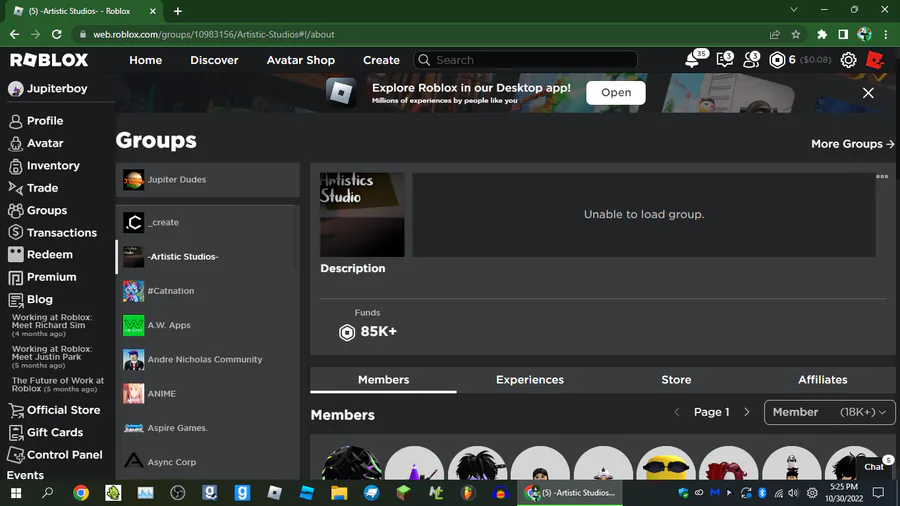The height and width of the screenshot is (506, 900).
Task: Go to next members page
Action: (x=747, y=412)
